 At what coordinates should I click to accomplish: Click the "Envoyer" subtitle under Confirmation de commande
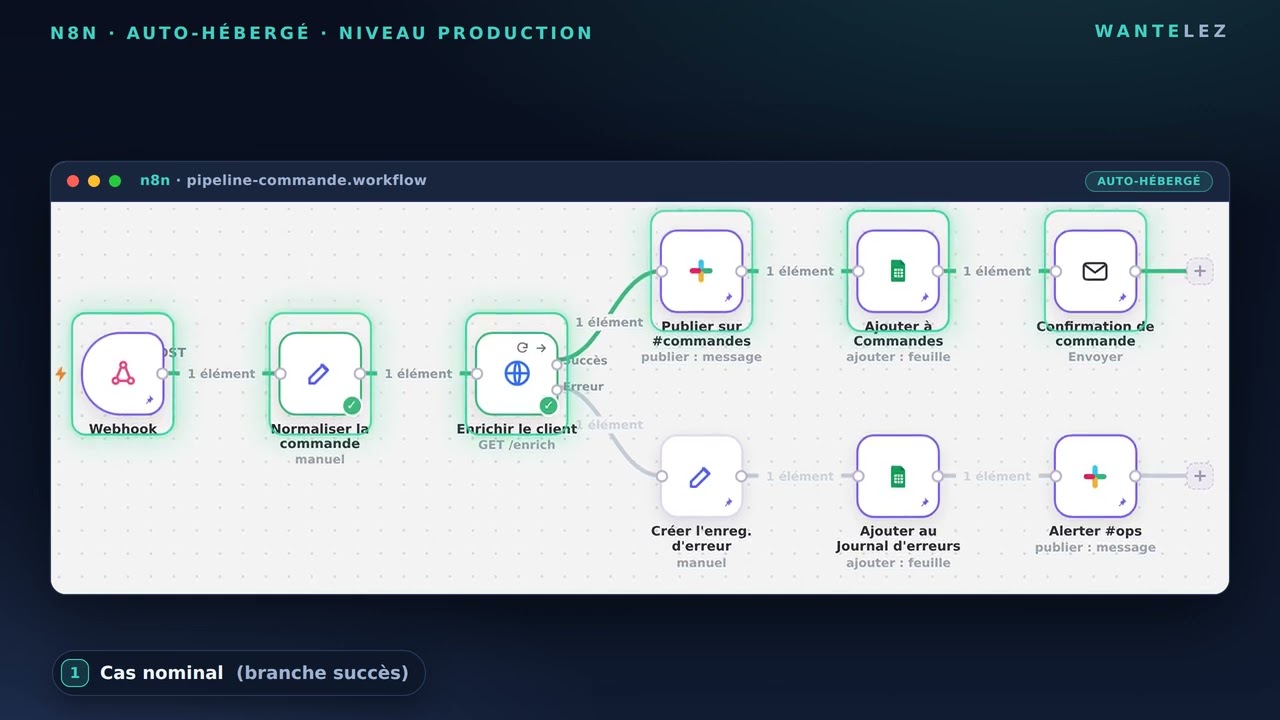[1095, 357]
